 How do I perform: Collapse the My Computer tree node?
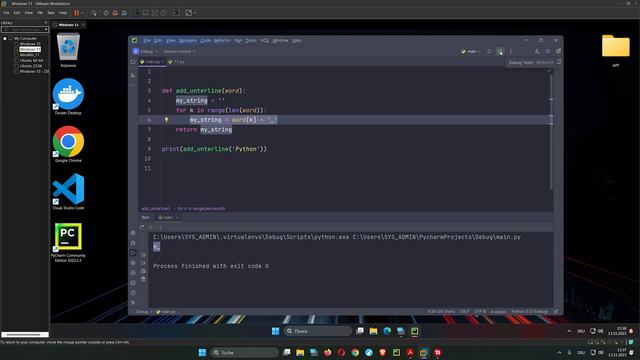5,38
